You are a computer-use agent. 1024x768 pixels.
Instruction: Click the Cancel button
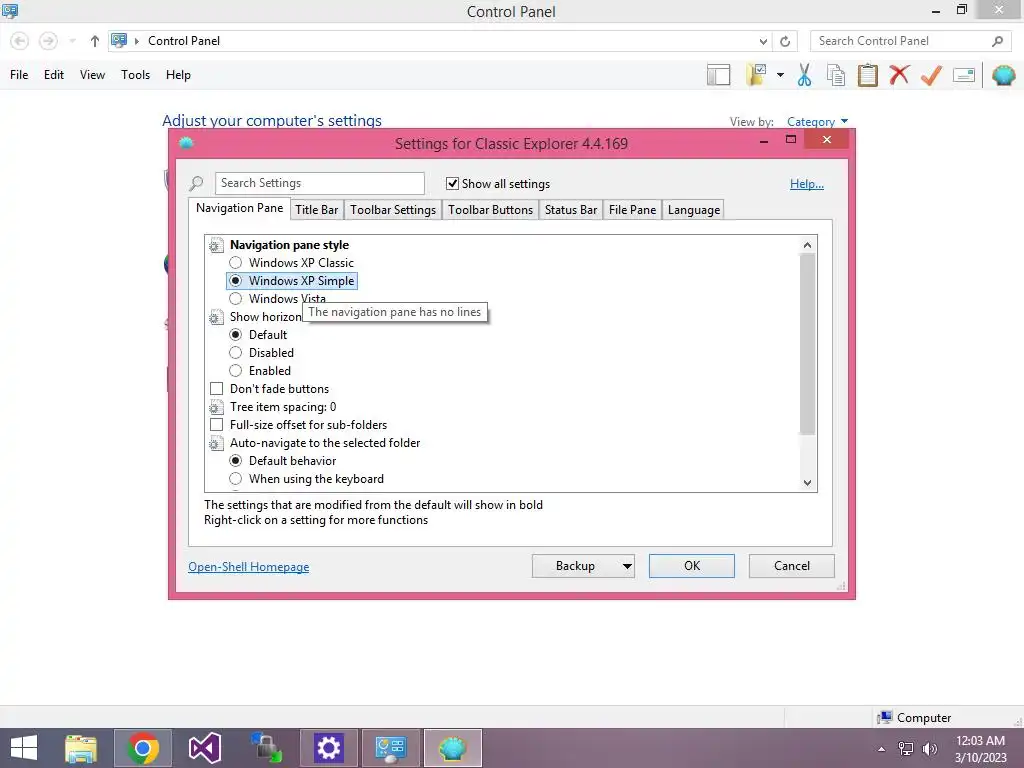click(x=792, y=566)
